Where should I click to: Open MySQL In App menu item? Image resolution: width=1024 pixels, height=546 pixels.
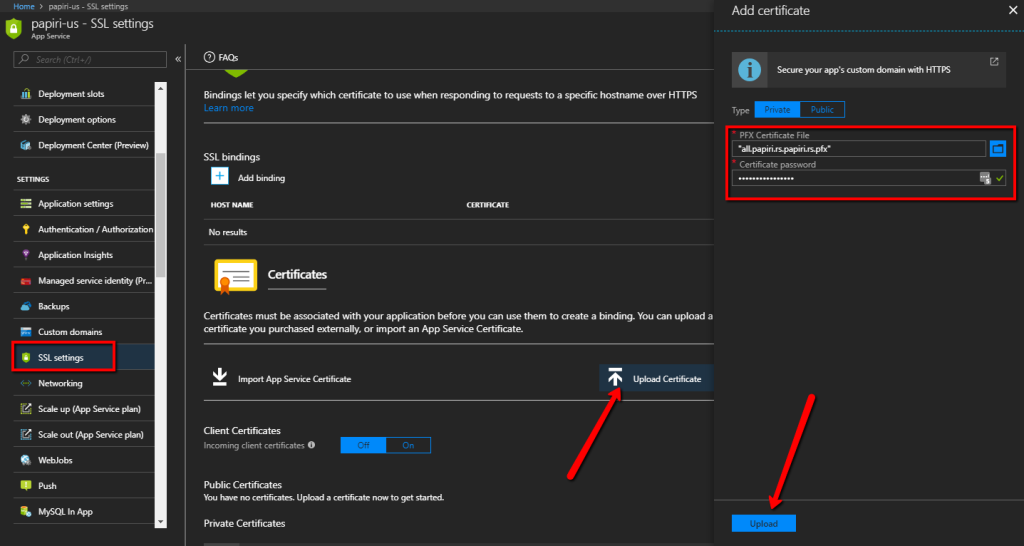(x=84, y=511)
